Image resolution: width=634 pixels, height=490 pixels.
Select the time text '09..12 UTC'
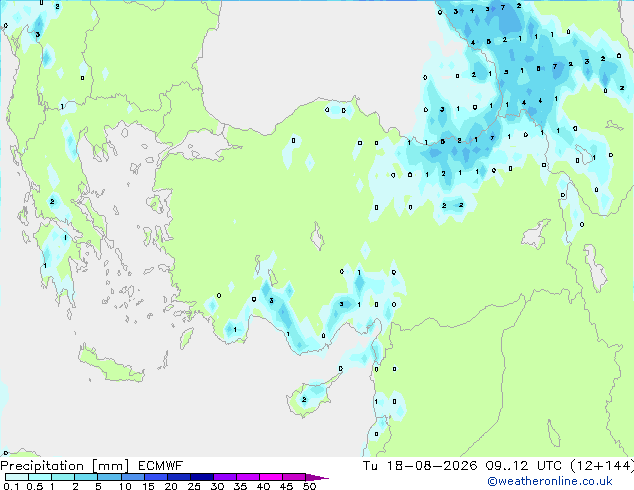524,466
